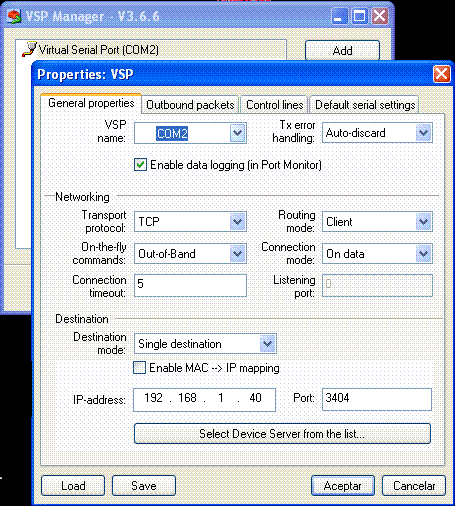This screenshot has width=455, height=506.
Task: Switch to General properties tab
Action: pos(91,103)
